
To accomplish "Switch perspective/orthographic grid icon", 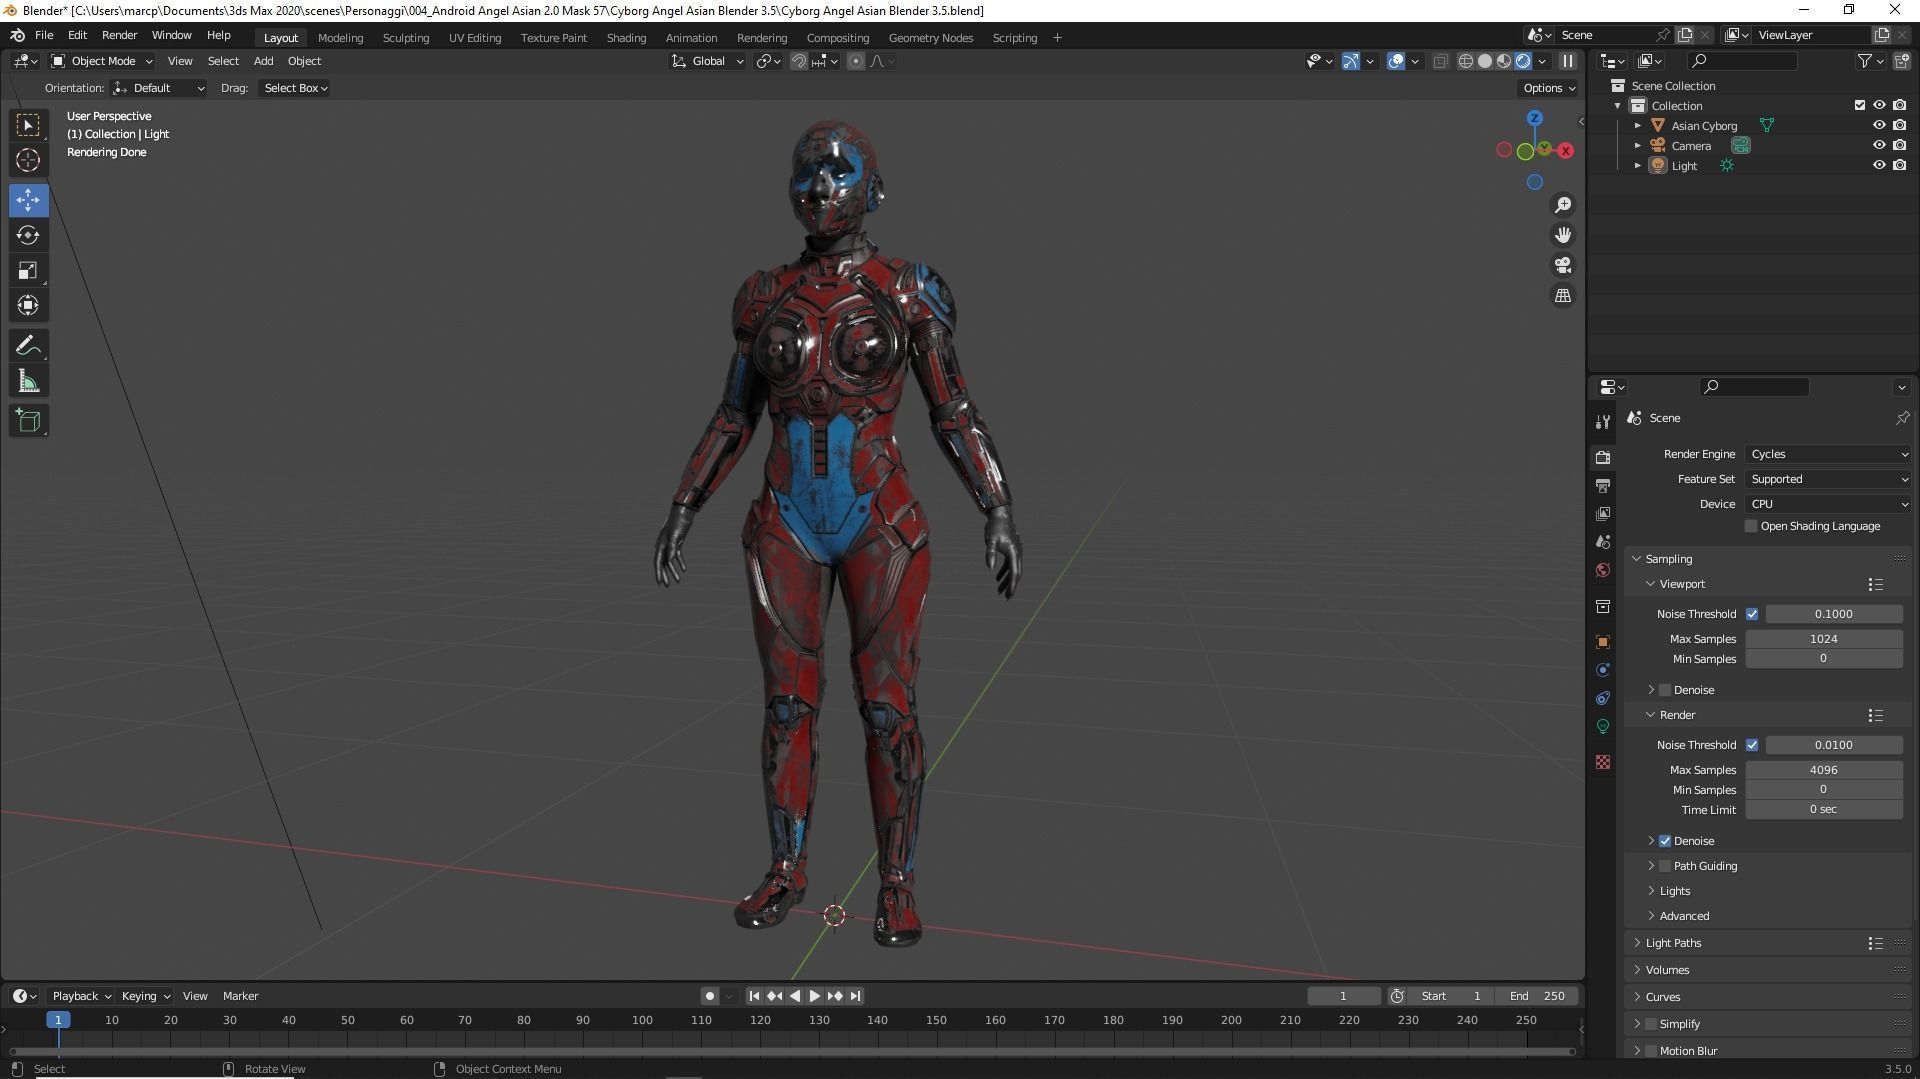I will [x=1562, y=295].
